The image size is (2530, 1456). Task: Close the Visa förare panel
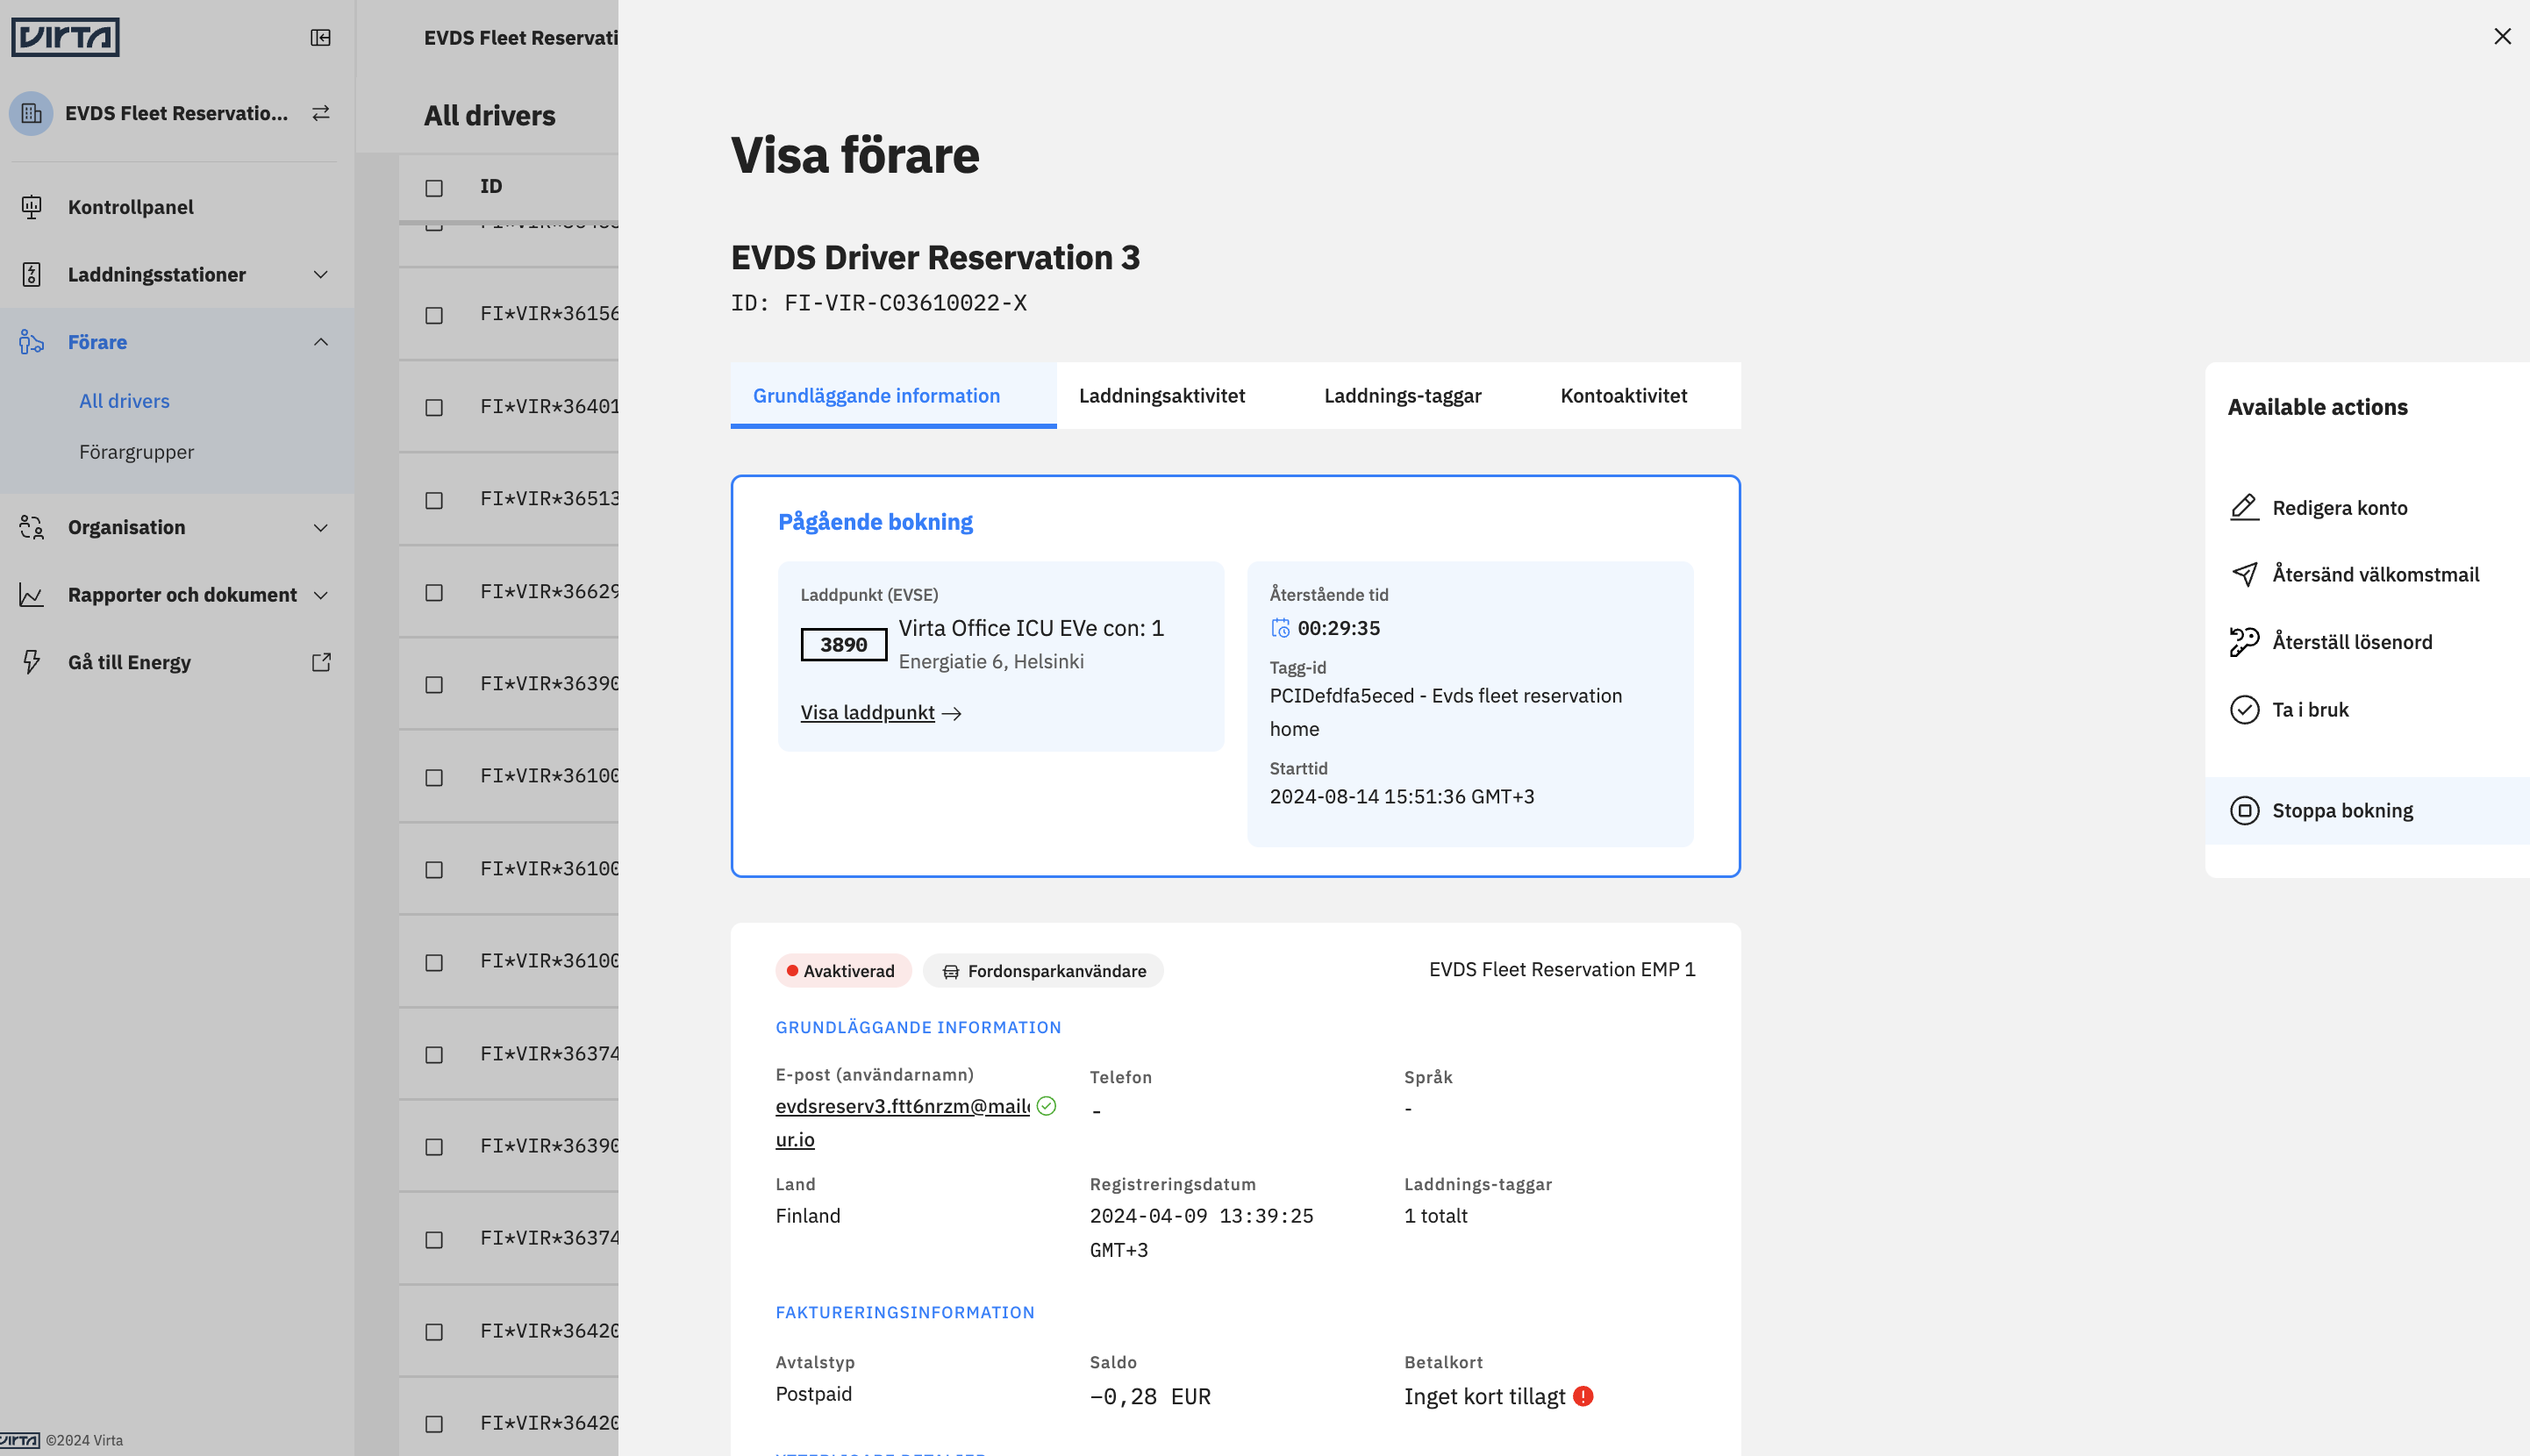(2502, 36)
